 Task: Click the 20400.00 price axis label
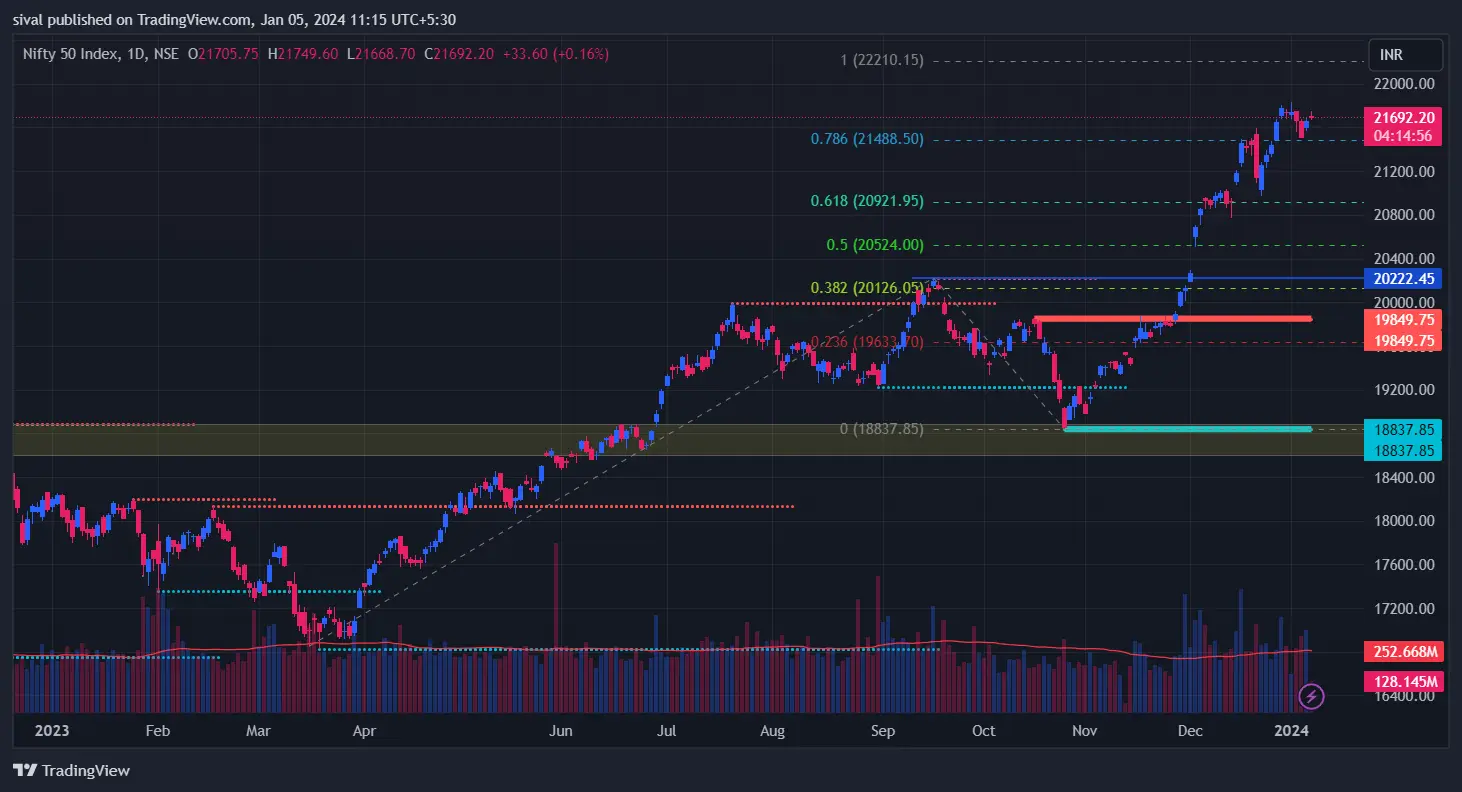(1403, 259)
